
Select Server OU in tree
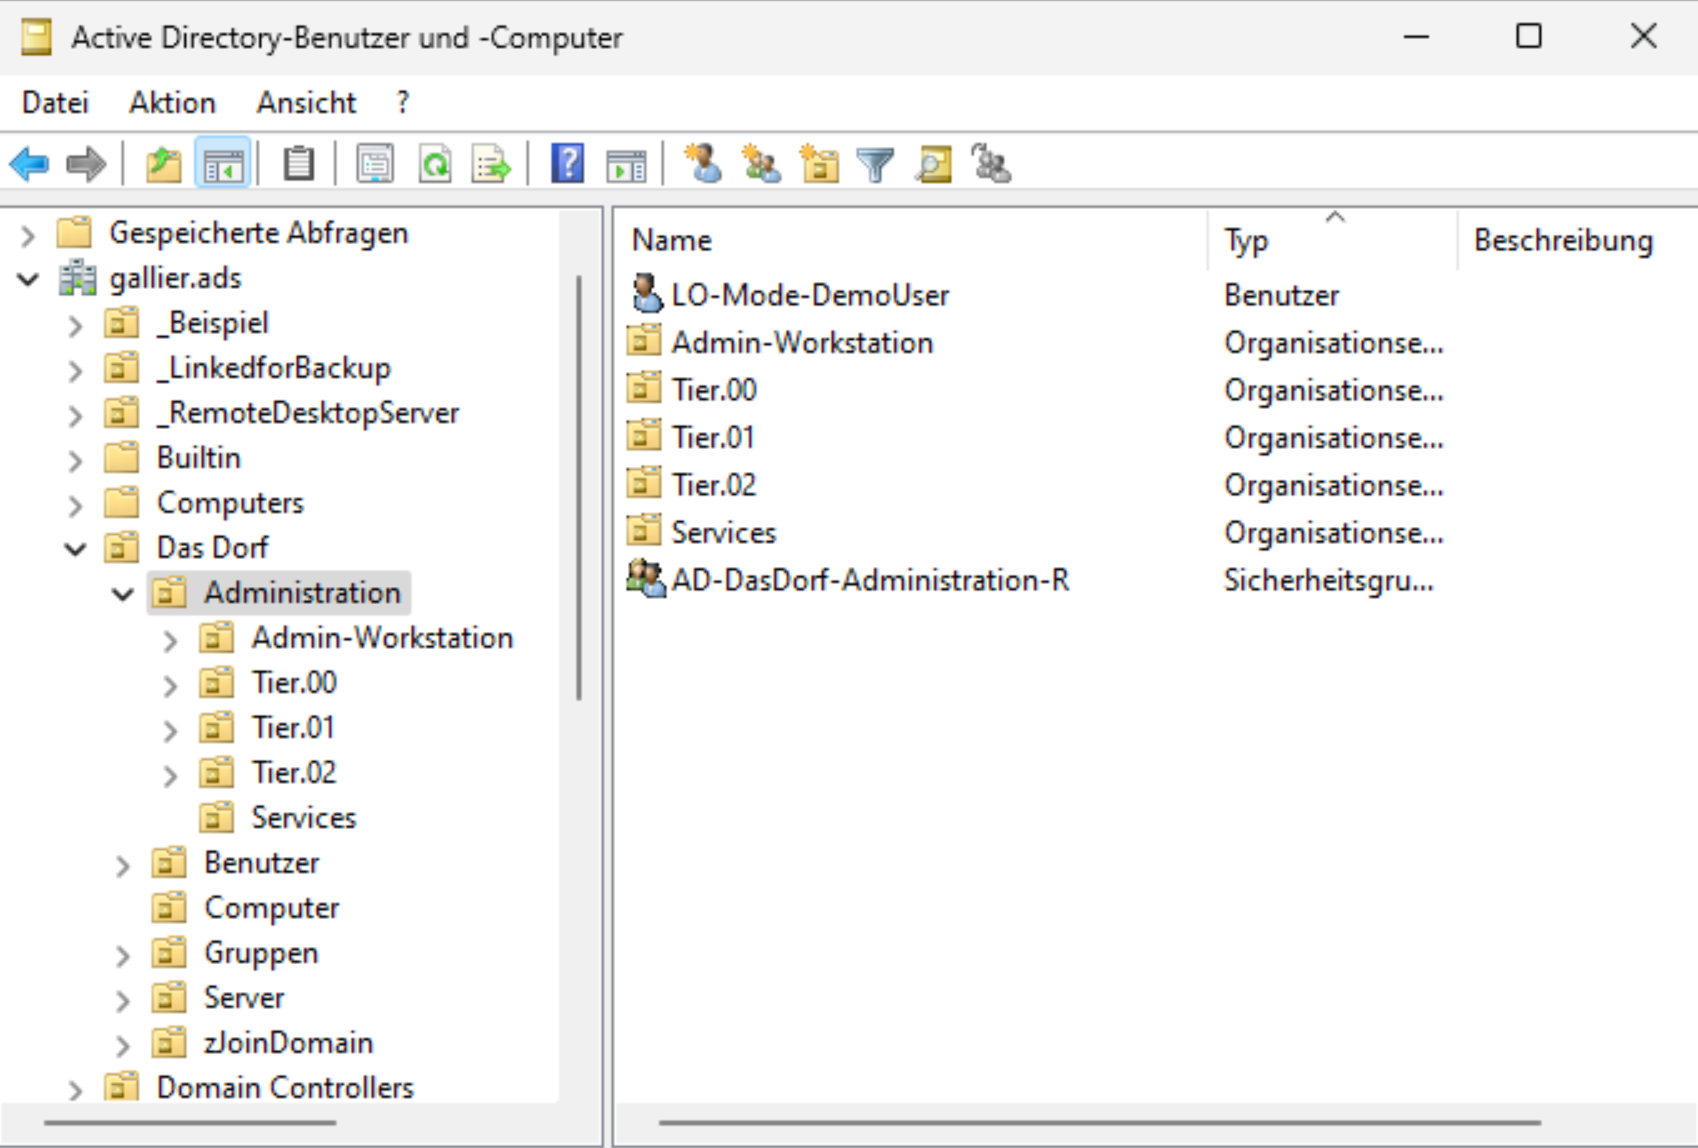244,997
